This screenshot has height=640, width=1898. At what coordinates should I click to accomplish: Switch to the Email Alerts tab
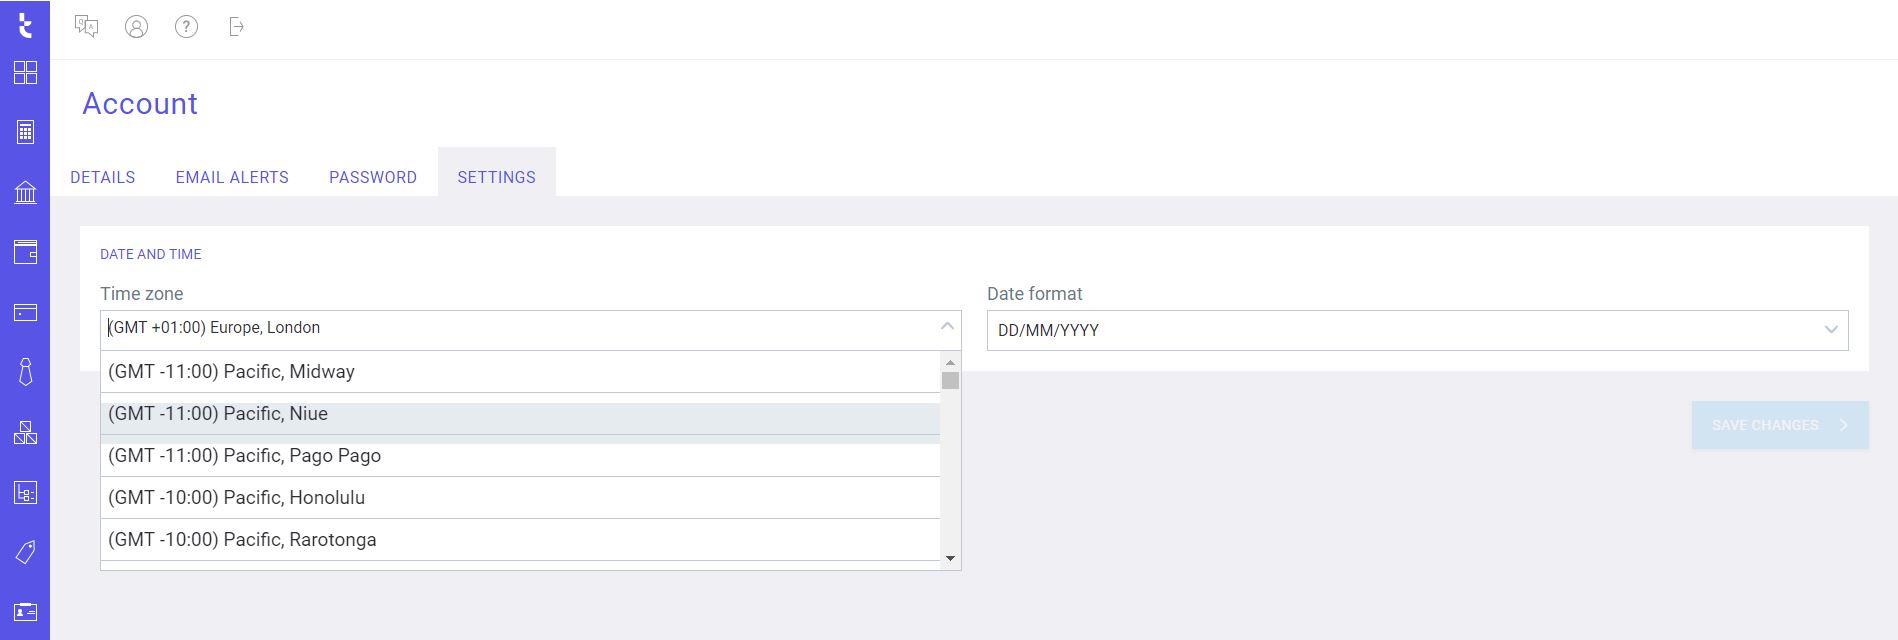pos(232,177)
